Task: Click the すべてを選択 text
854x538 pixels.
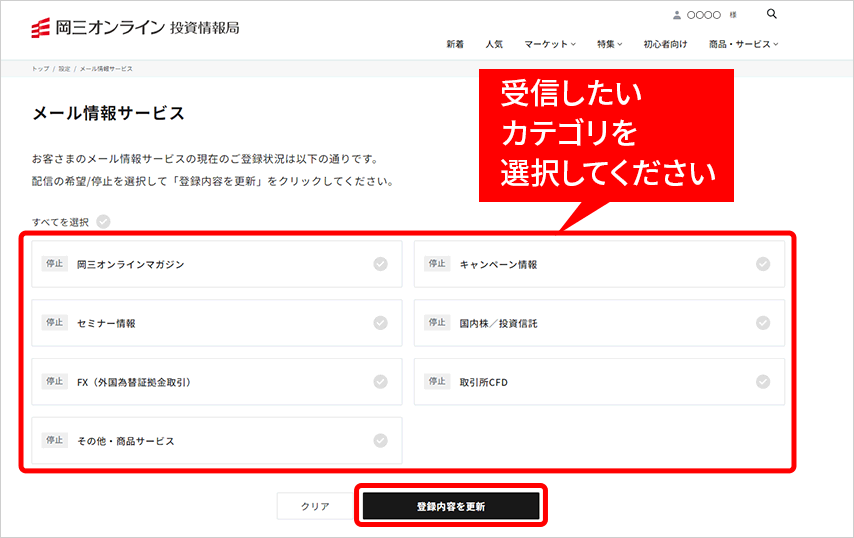Action: pyautogui.click(x=60, y=222)
